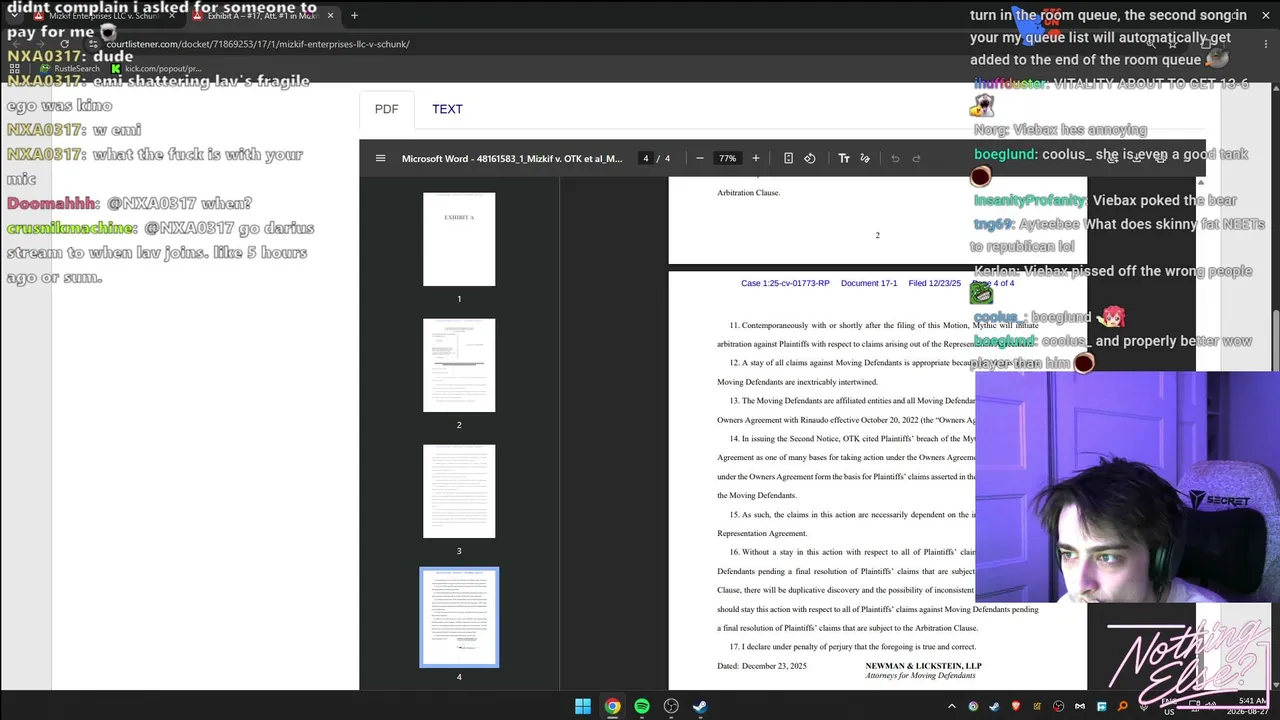
Task: Select the add text annotation tool
Action: tap(844, 158)
